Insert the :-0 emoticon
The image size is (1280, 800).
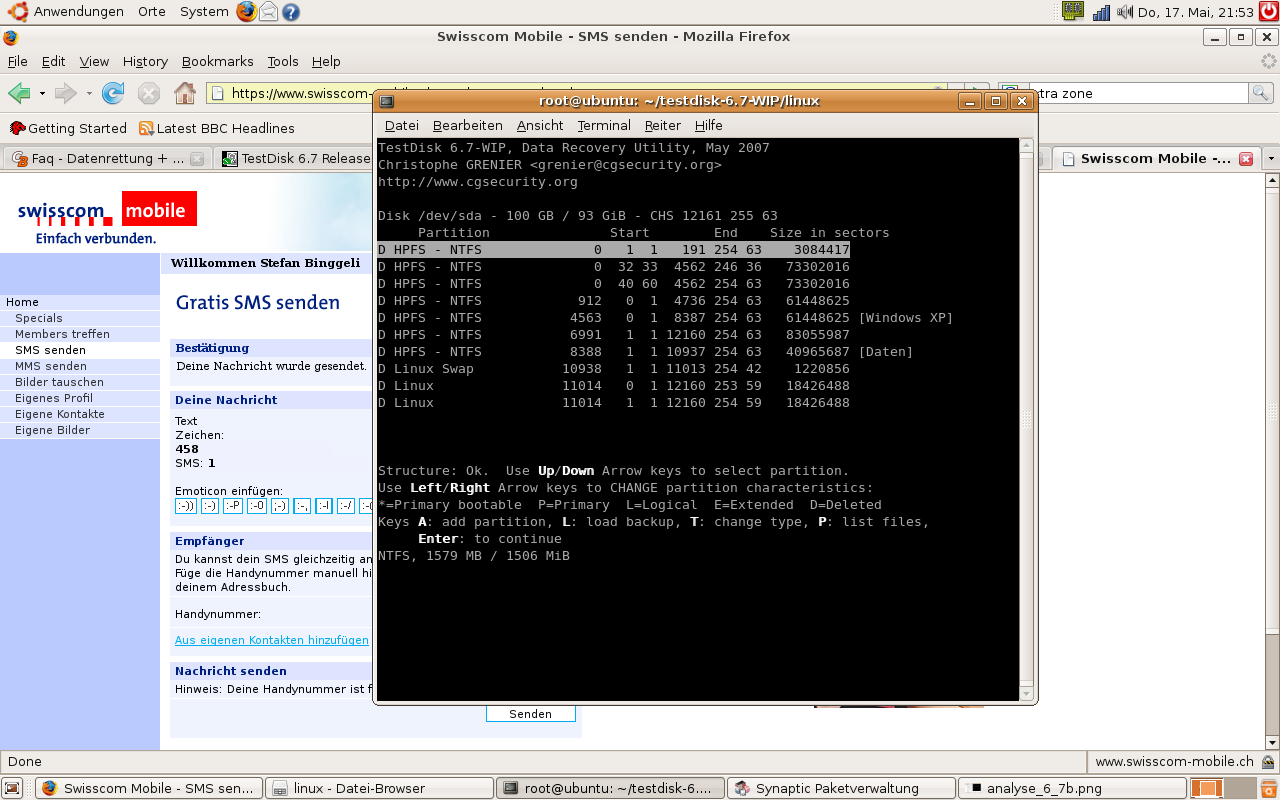(257, 506)
